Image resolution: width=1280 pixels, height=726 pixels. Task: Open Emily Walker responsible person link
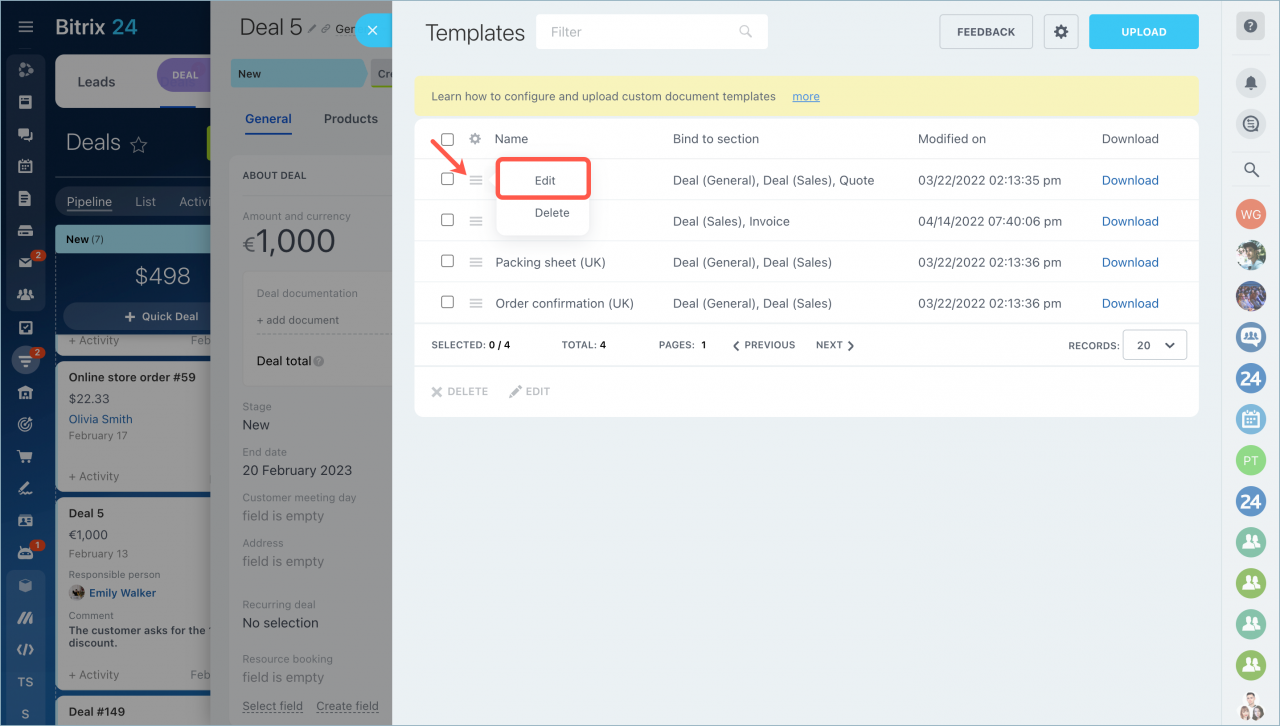pyautogui.click(x=123, y=593)
